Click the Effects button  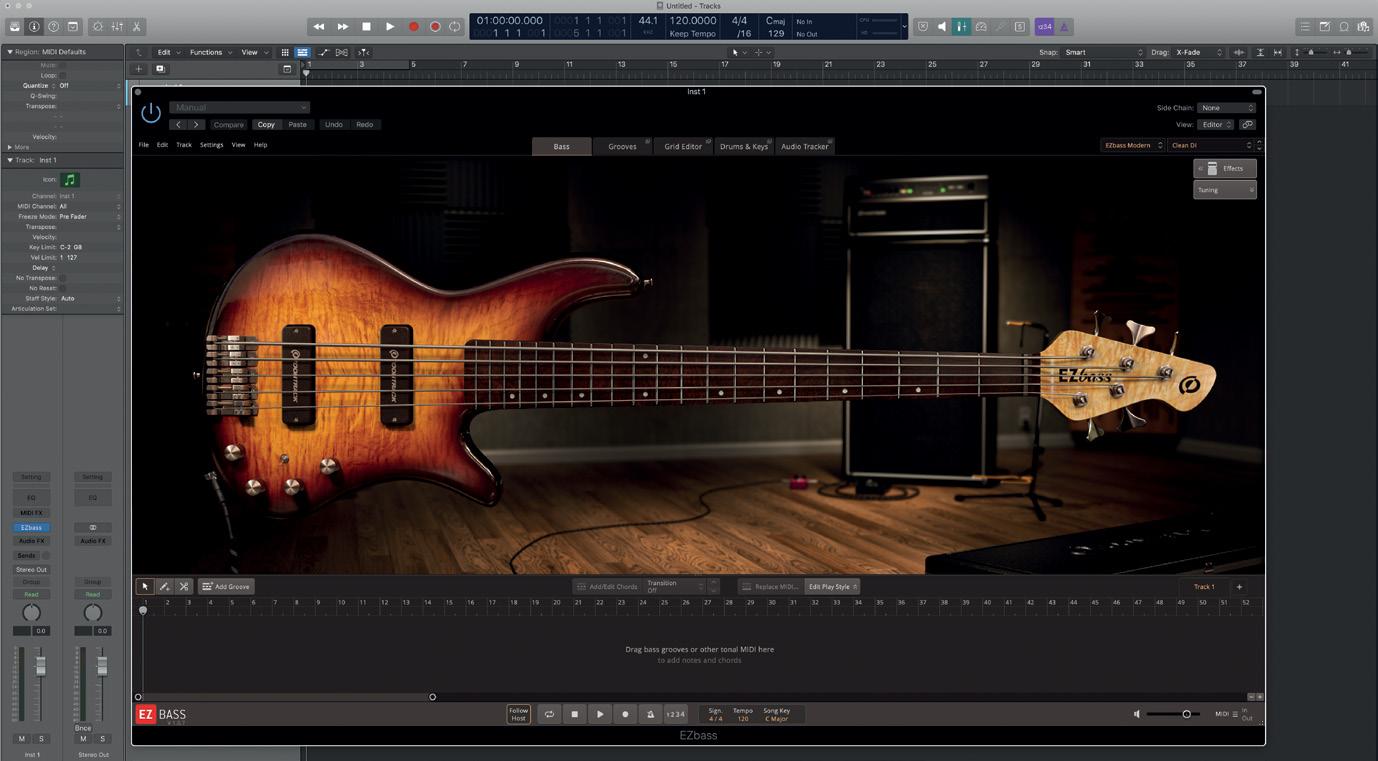pos(1225,169)
